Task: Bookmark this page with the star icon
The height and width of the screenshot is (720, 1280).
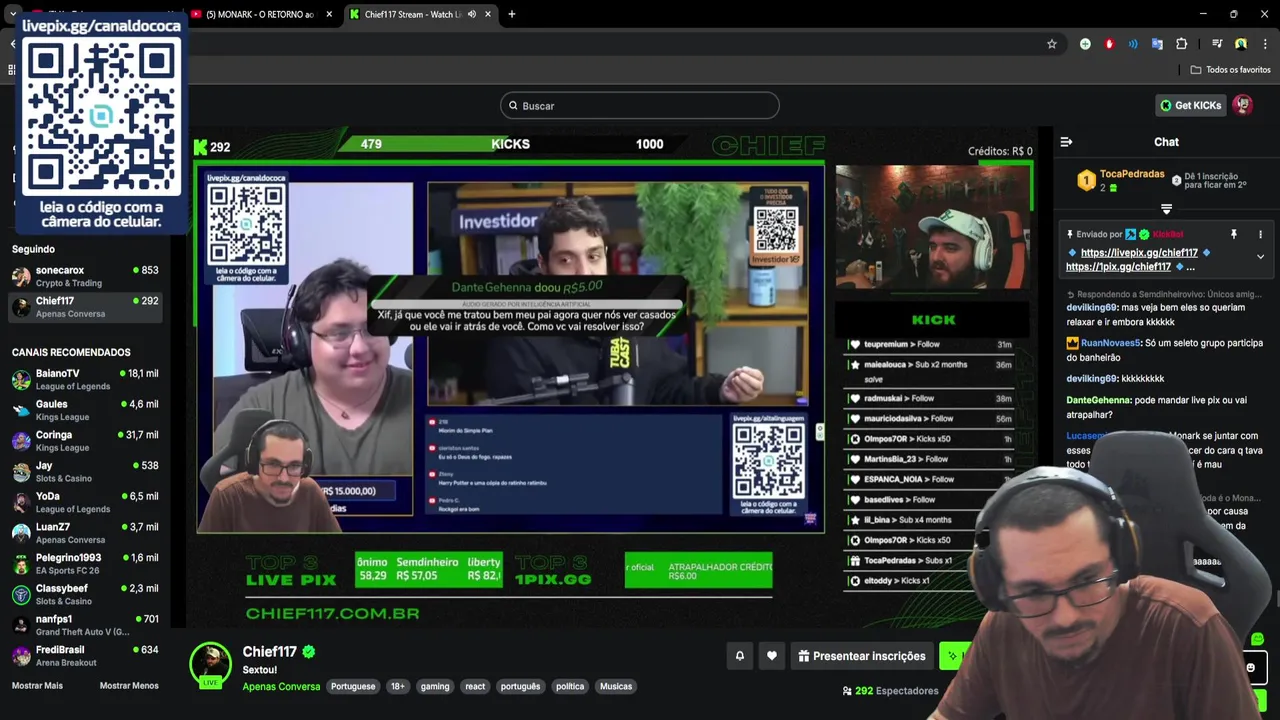Action: point(1052,44)
